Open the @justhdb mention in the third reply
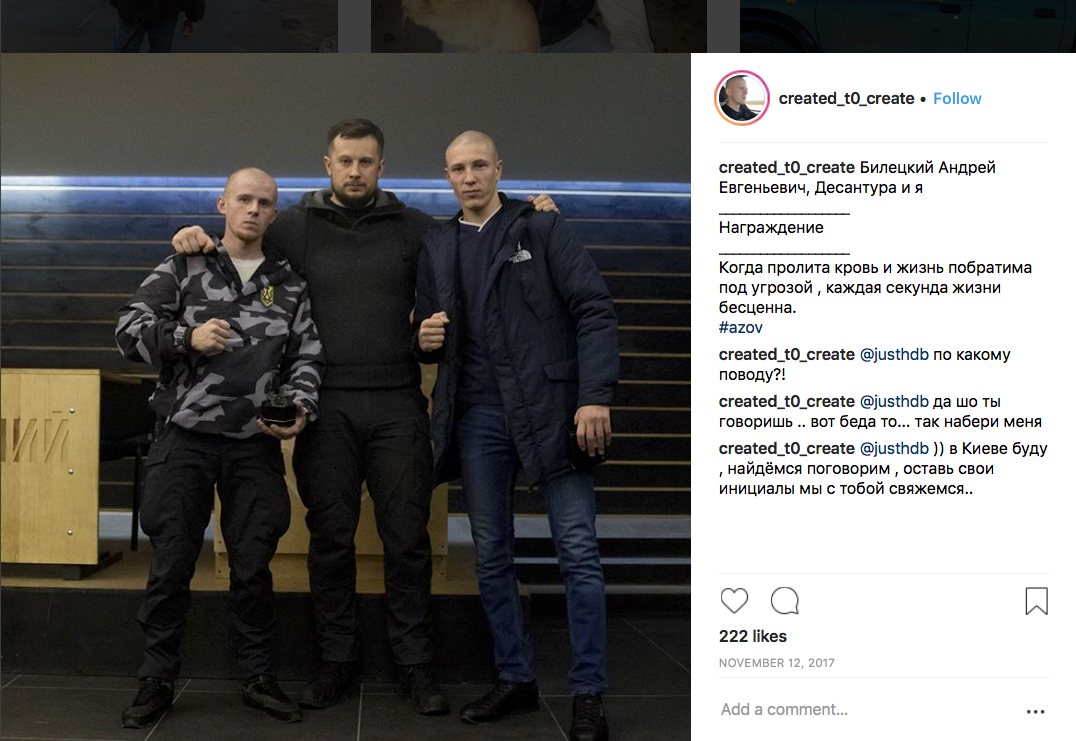 (894, 449)
